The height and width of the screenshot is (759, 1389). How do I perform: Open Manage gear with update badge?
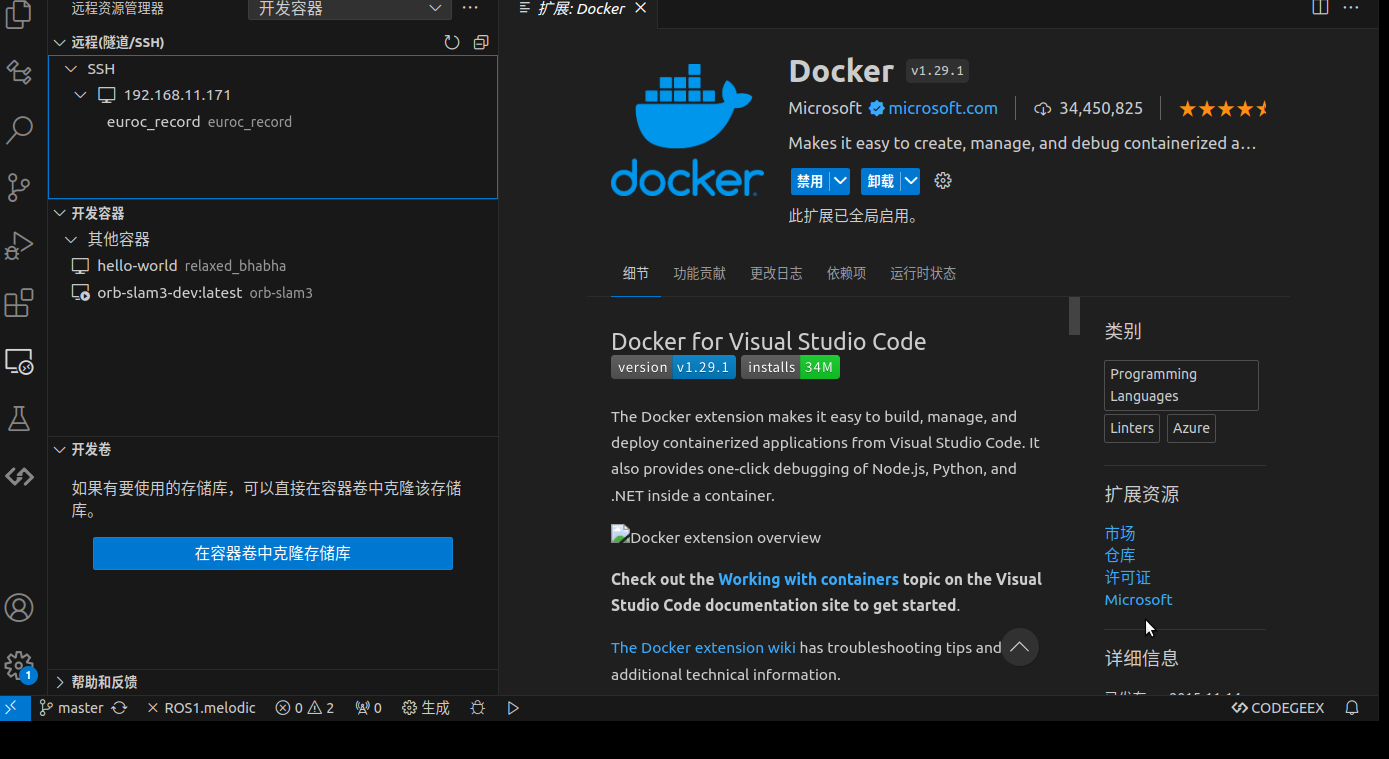[19, 666]
